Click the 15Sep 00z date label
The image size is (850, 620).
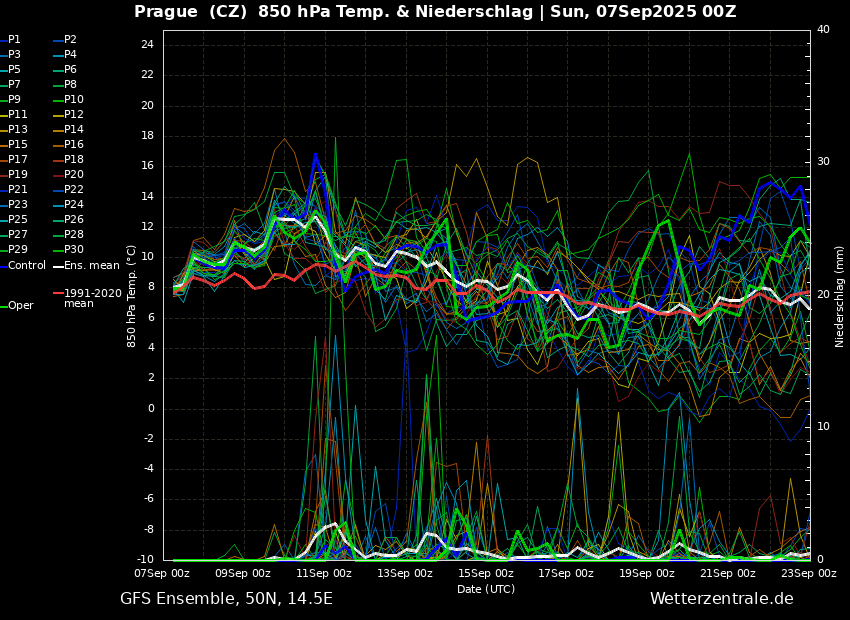pos(486,573)
